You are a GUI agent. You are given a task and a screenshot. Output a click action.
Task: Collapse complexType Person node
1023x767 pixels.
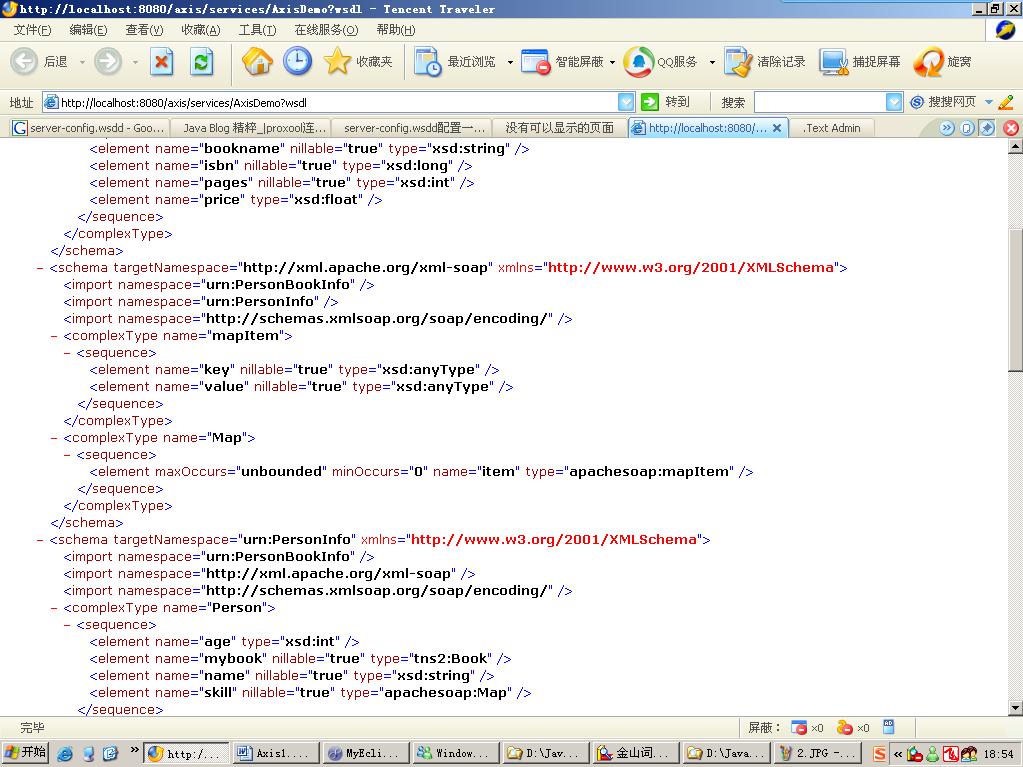54,608
